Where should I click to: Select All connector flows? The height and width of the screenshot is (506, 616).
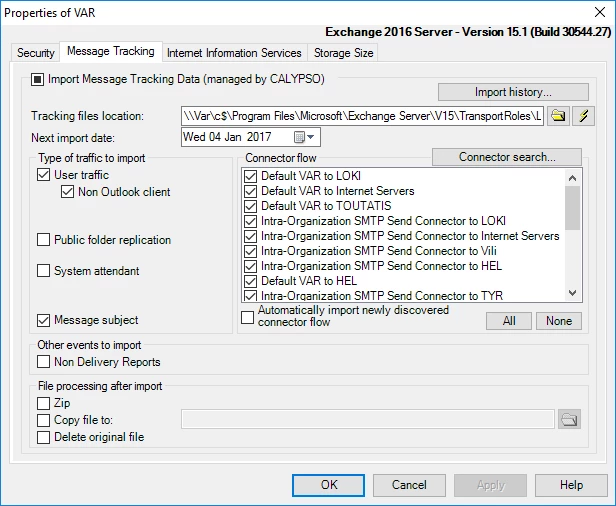click(509, 321)
